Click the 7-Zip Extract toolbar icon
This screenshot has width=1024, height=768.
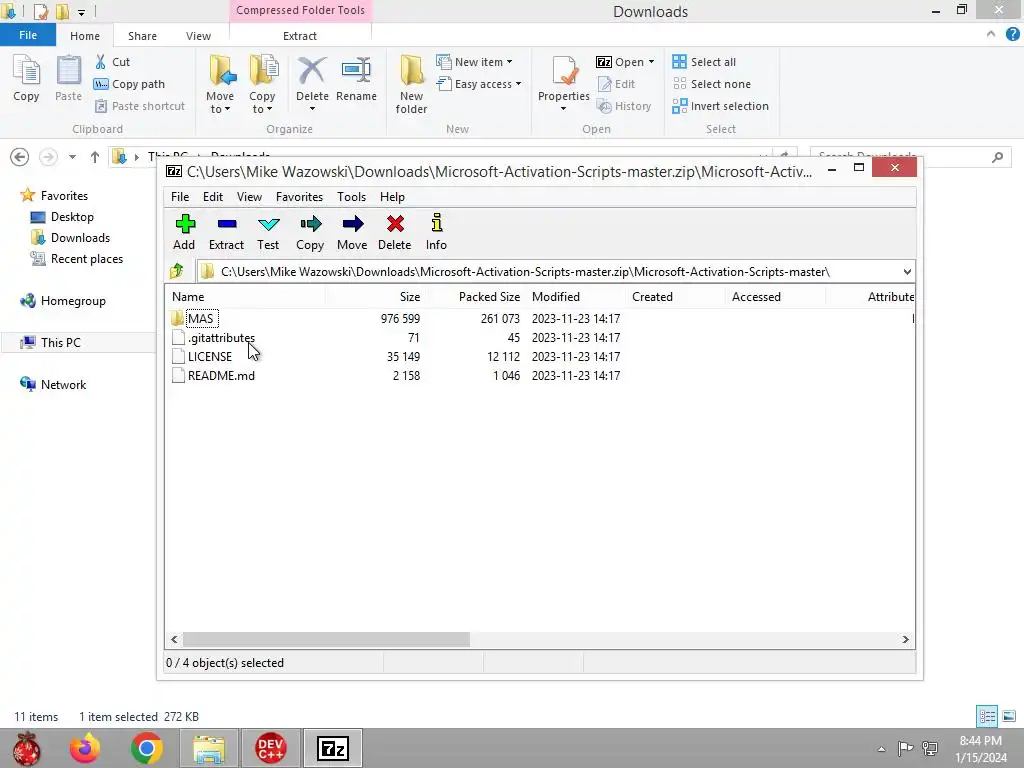pyautogui.click(x=227, y=225)
